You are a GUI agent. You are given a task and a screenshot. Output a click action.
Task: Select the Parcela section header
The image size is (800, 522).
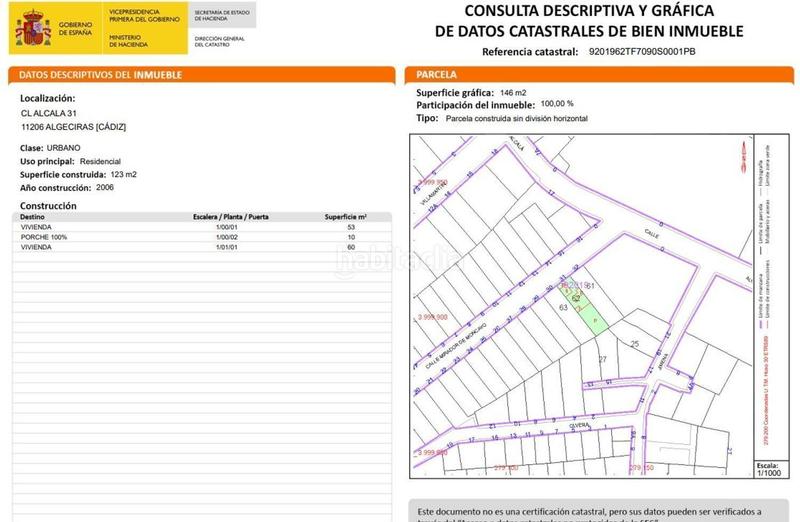pyautogui.click(x=437, y=75)
